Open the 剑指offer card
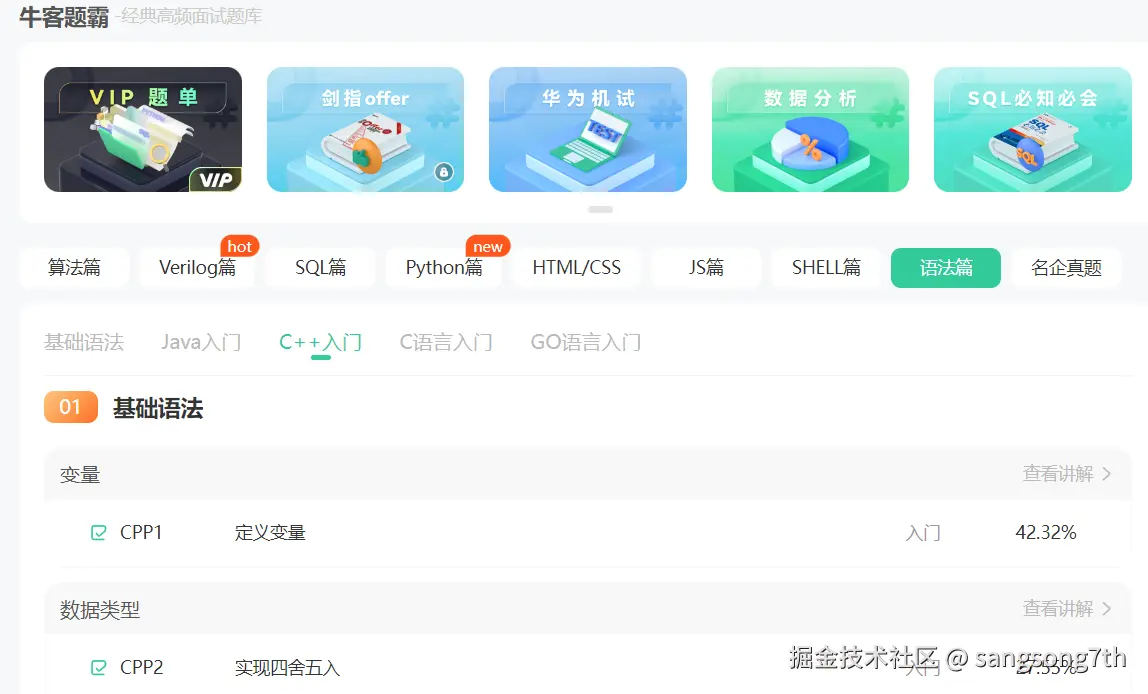1148x694 pixels. [x=365, y=130]
